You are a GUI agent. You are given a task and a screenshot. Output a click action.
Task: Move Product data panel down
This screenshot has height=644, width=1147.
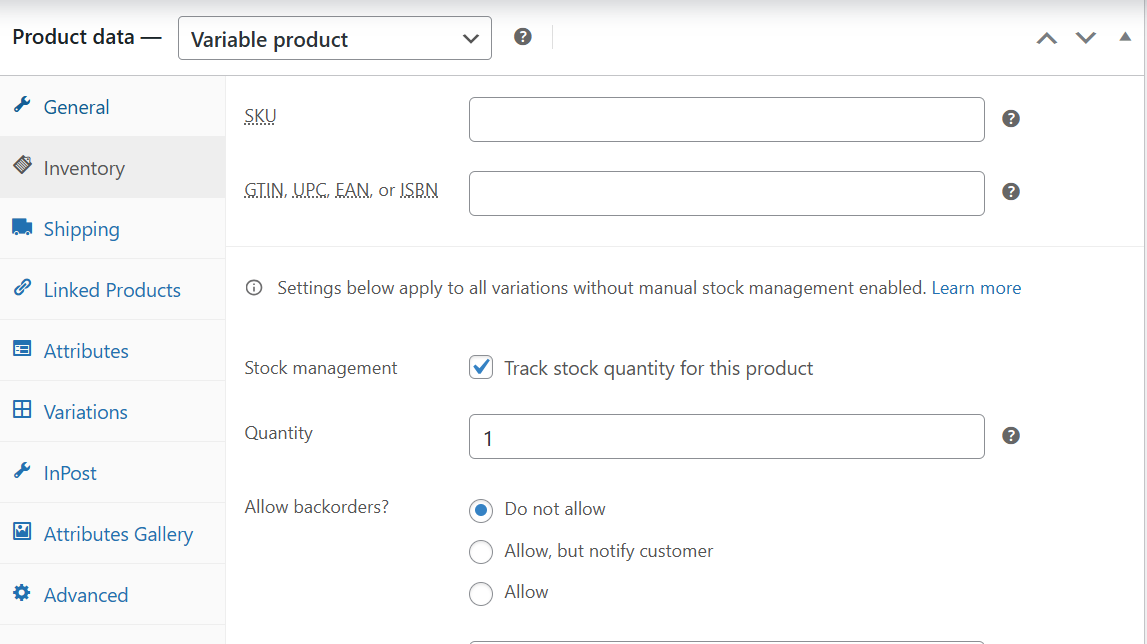(1086, 38)
